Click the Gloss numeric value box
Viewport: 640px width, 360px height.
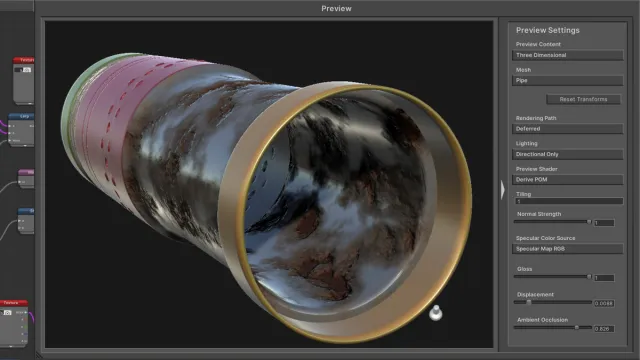pos(604,278)
